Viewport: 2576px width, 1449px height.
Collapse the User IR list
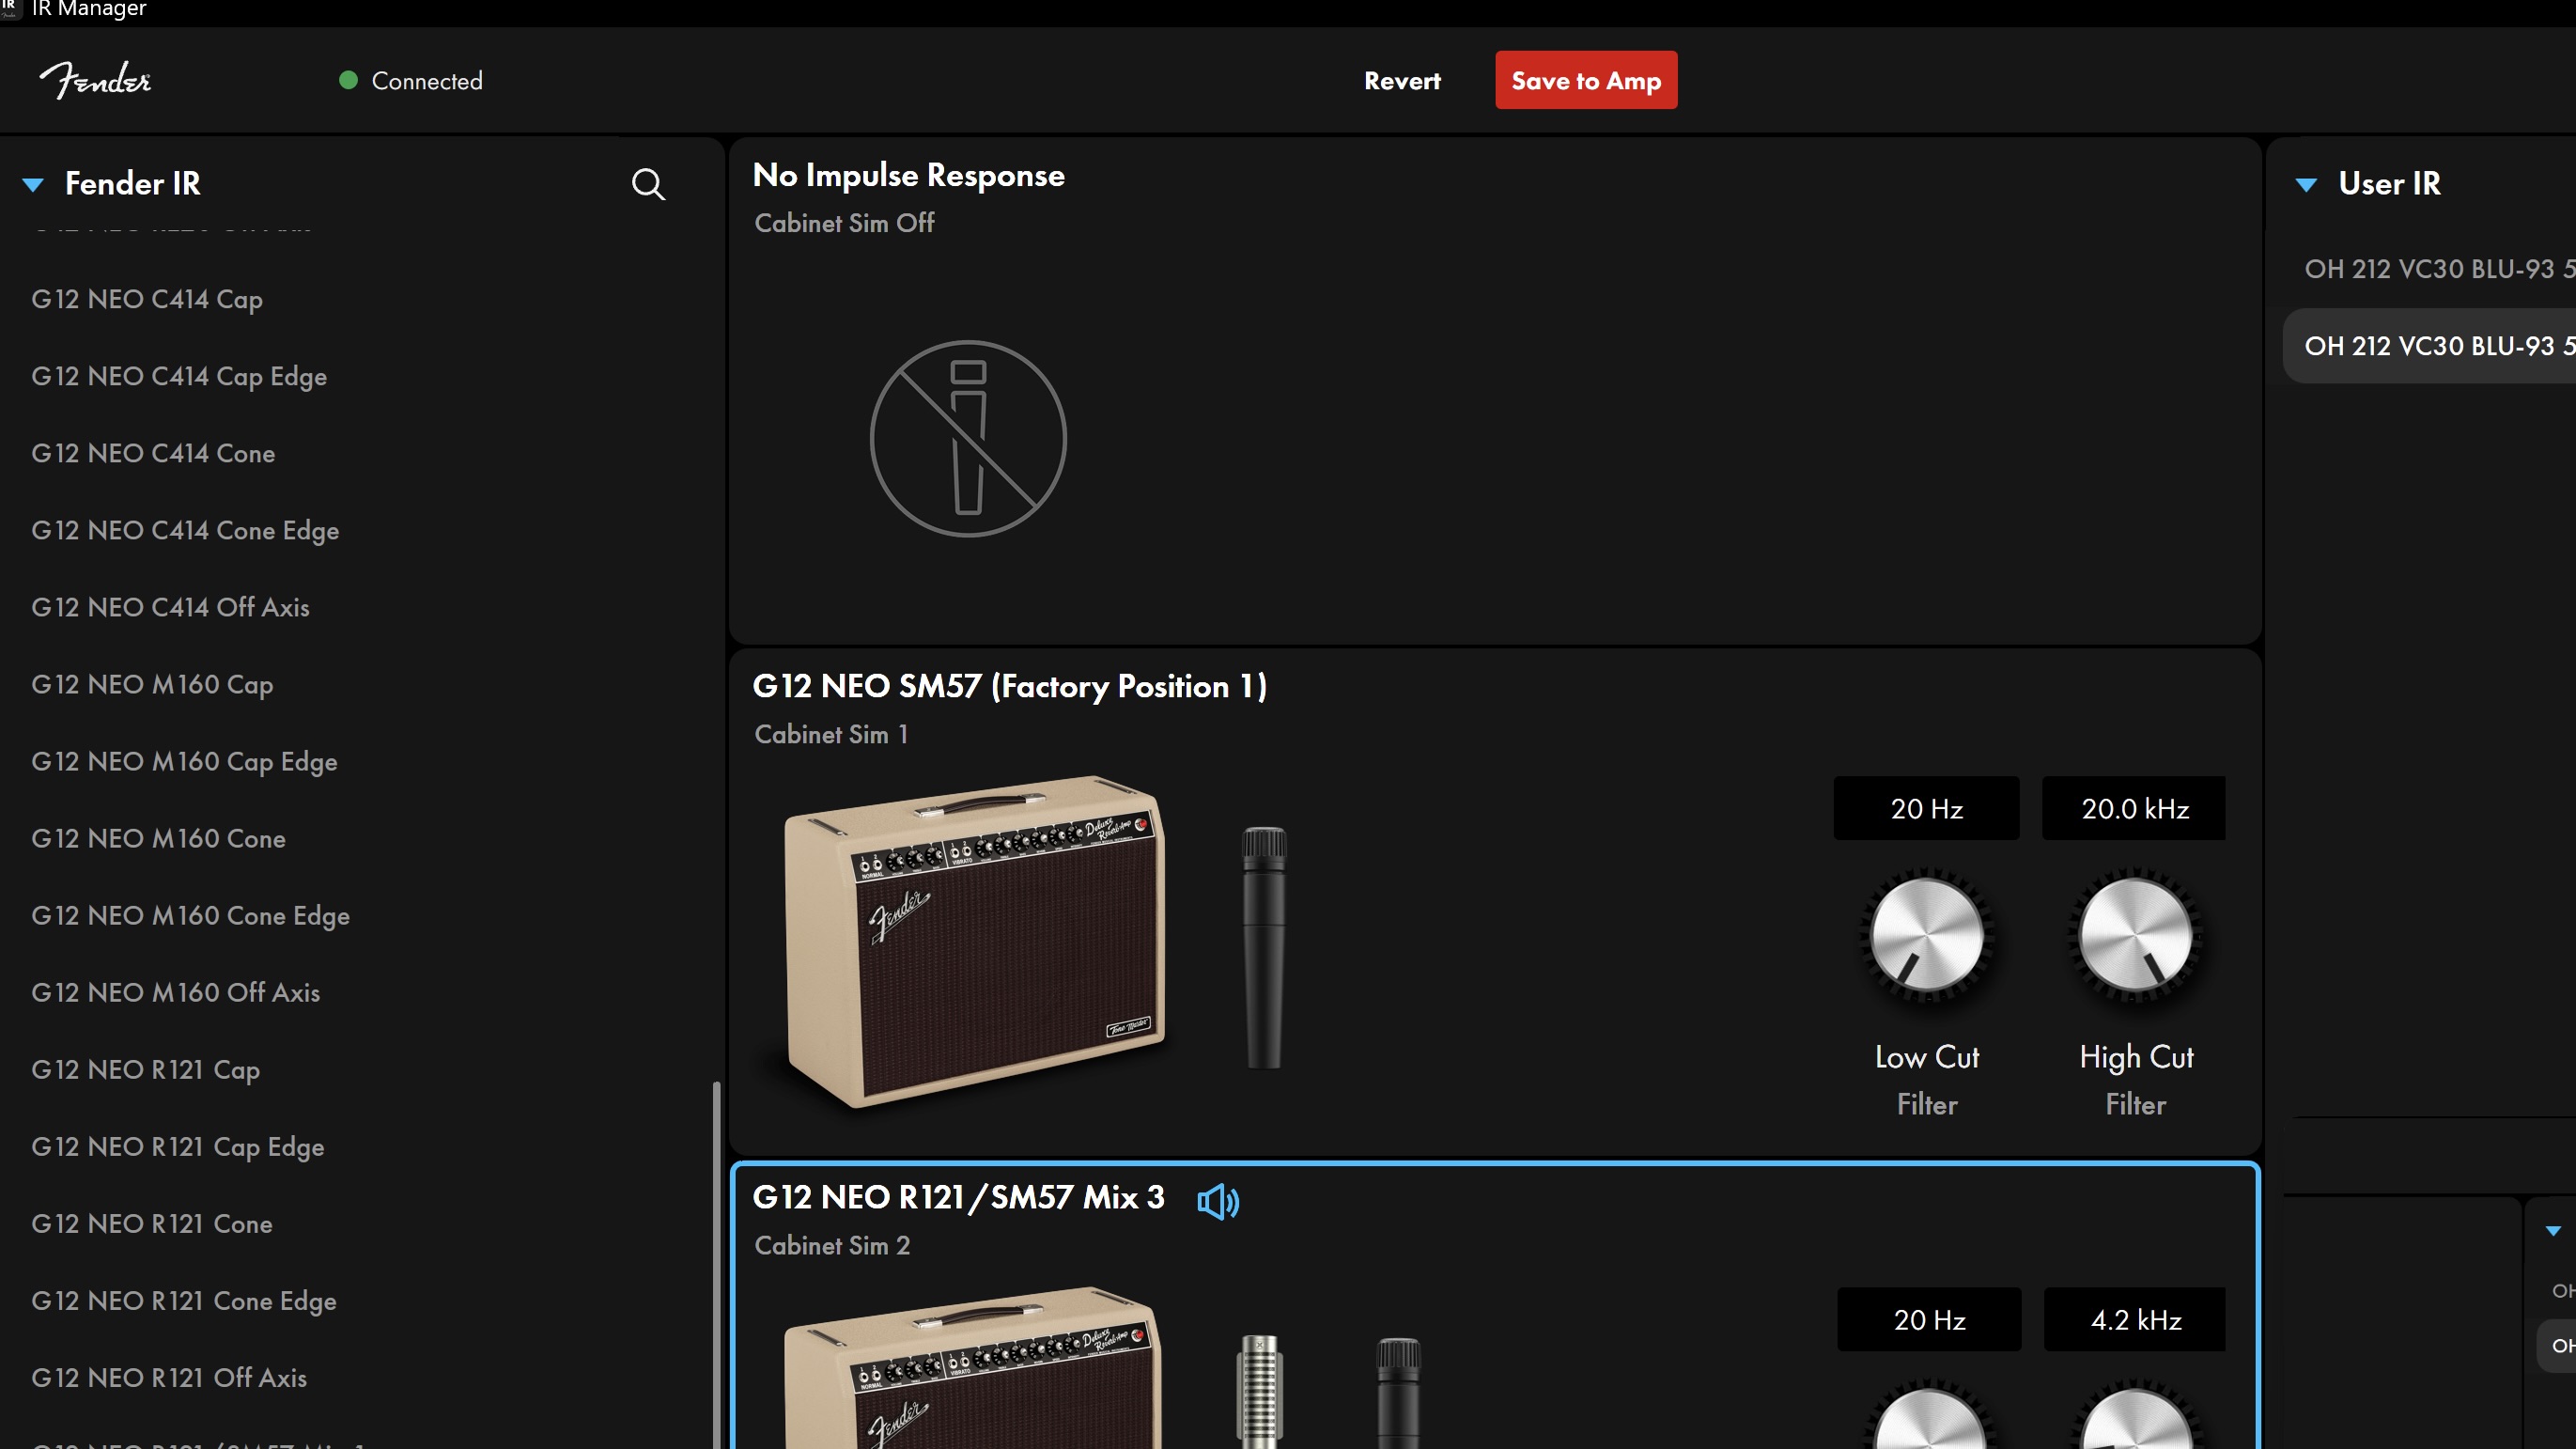click(2306, 184)
